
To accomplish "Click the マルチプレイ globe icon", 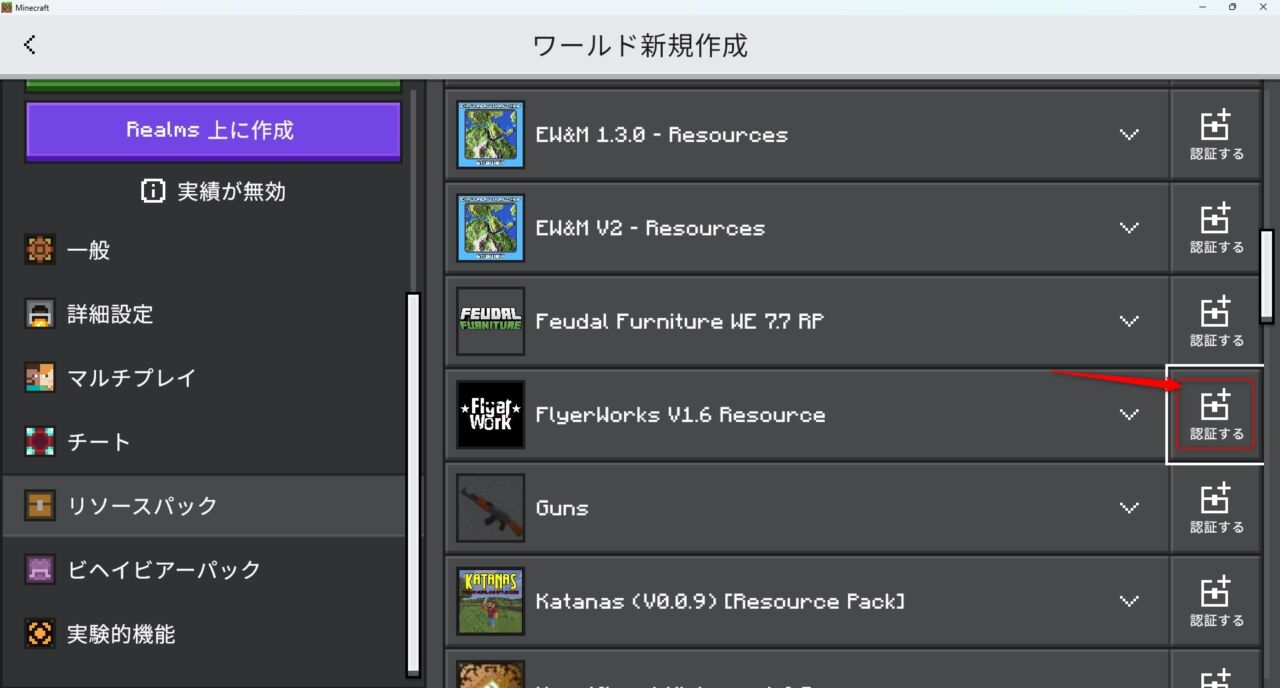I will point(39,378).
